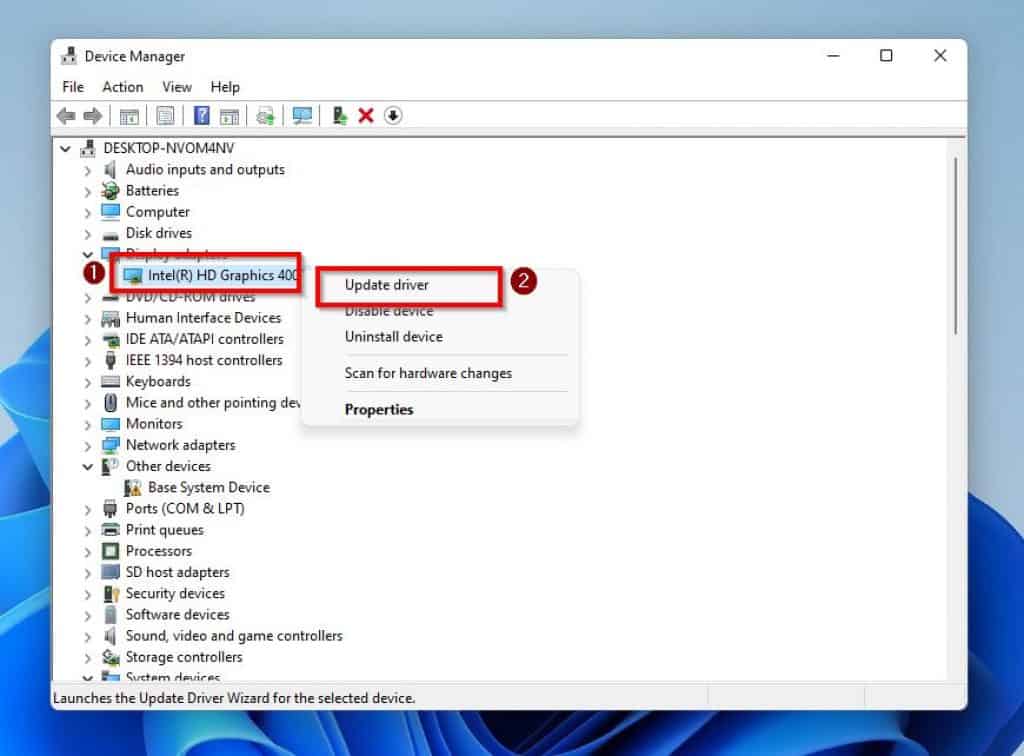Choose Uninstall device from context menu
This screenshot has height=756, width=1024.
[x=393, y=337]
